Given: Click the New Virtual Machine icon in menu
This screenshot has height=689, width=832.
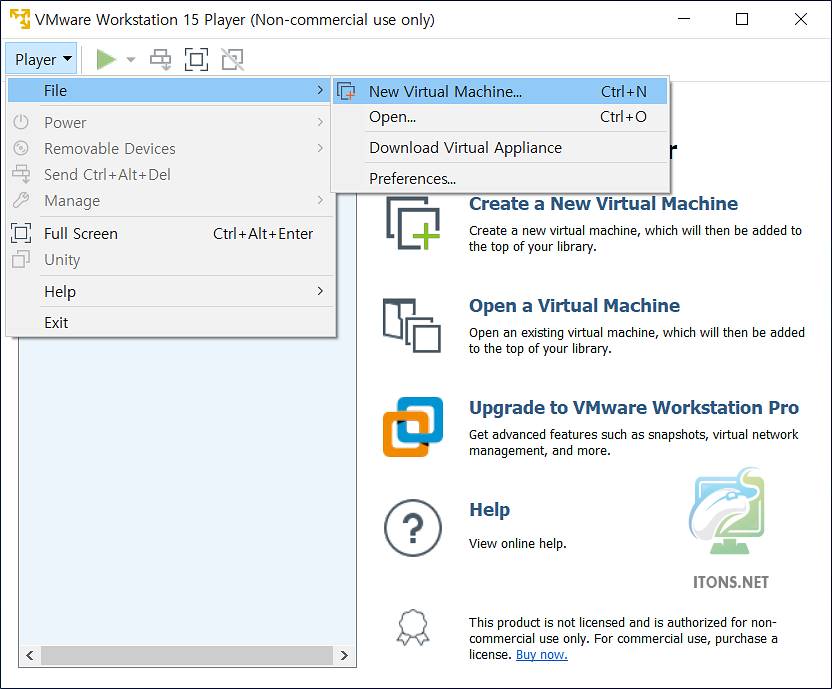Looking at the screenshot, I should tap(346, 91).
